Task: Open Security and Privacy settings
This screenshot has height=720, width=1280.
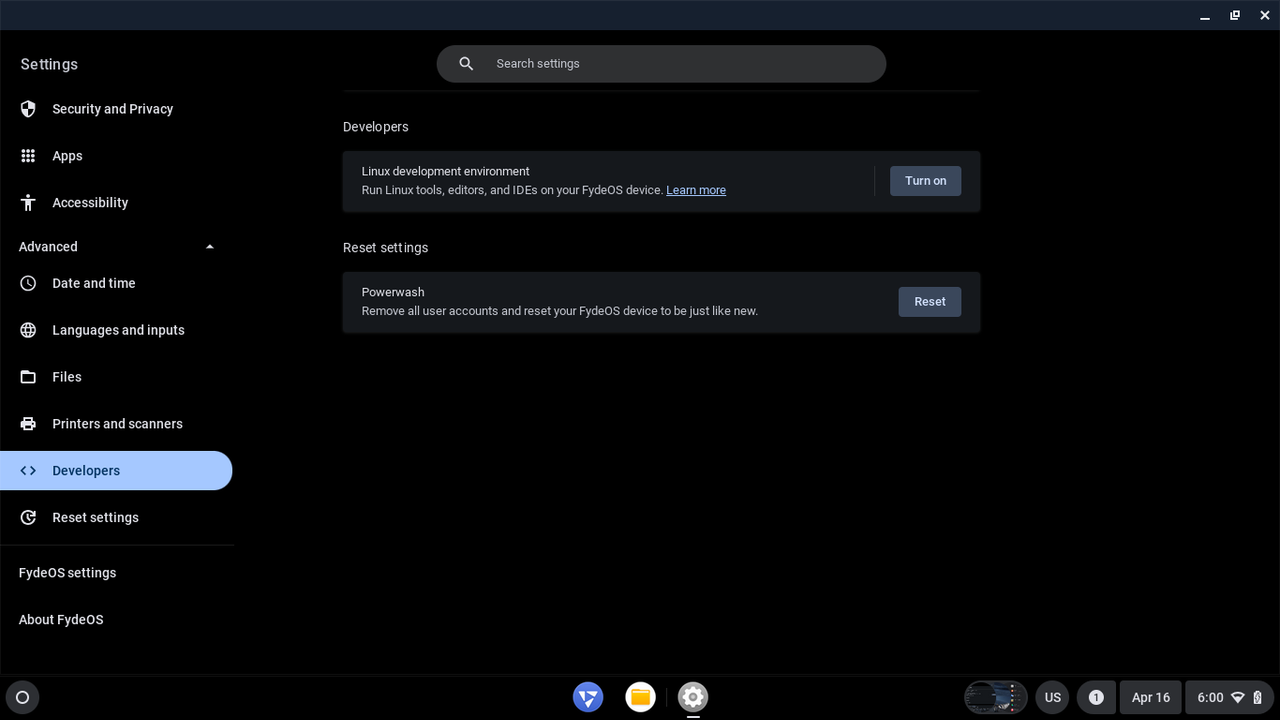Action: pos(116,109)
